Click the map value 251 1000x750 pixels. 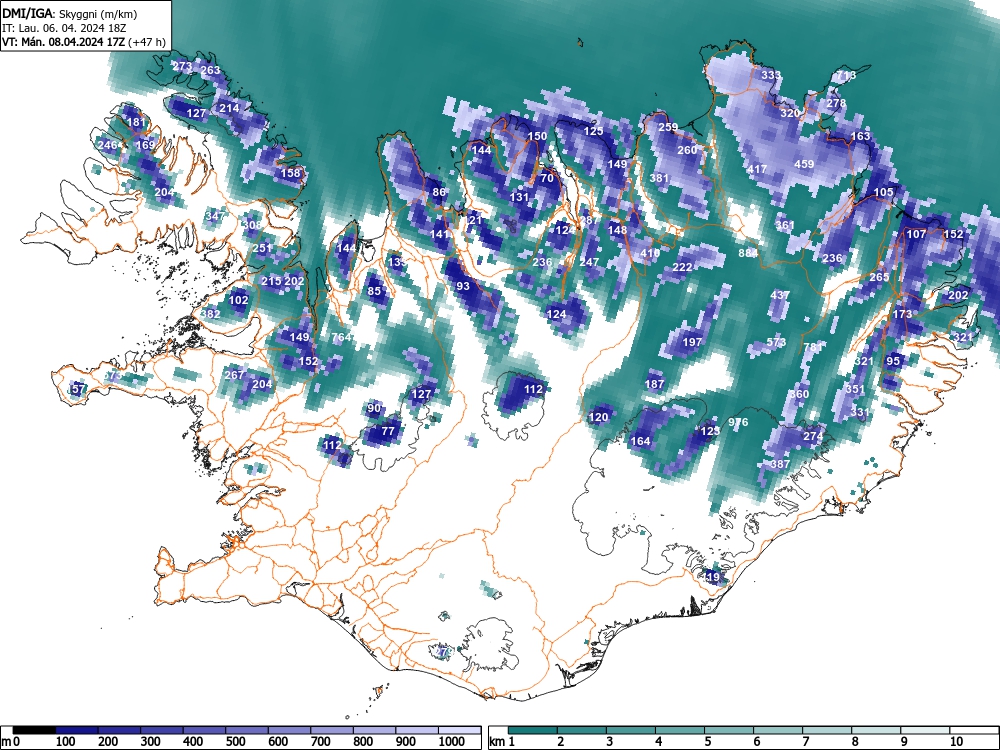pos(262,248)
